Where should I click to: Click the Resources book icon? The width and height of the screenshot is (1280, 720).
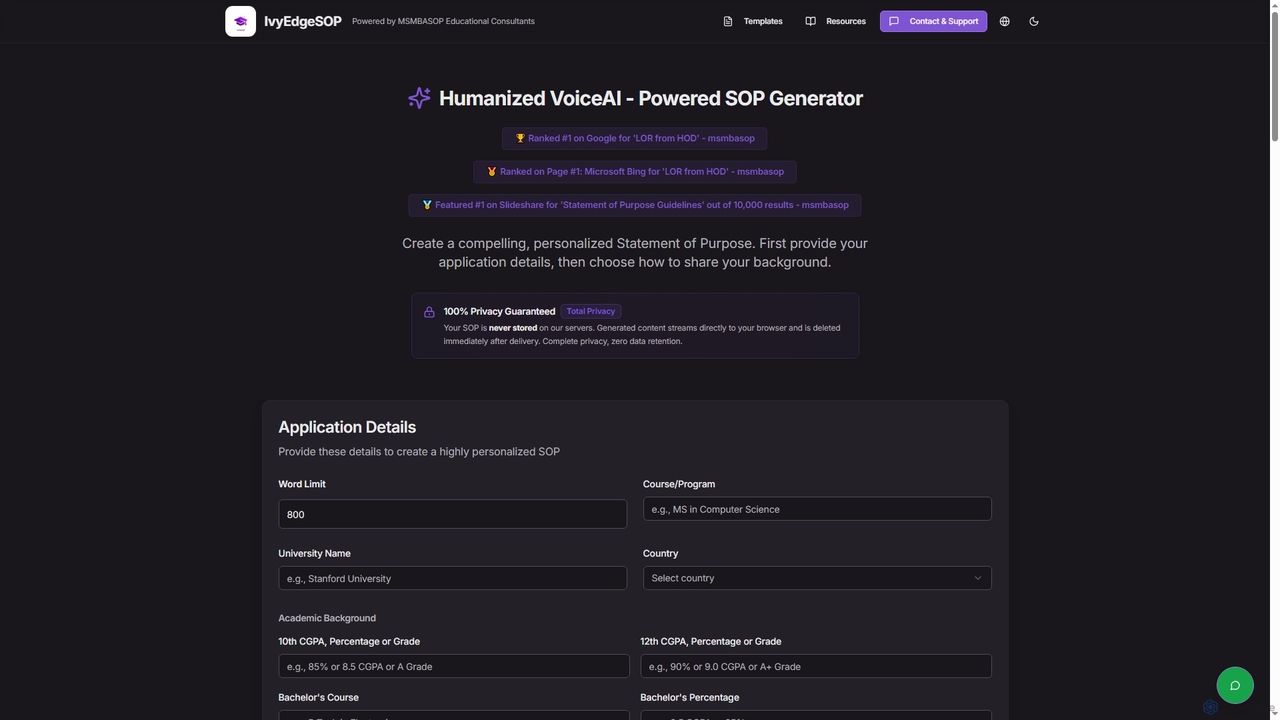click(x=810, y=21)
